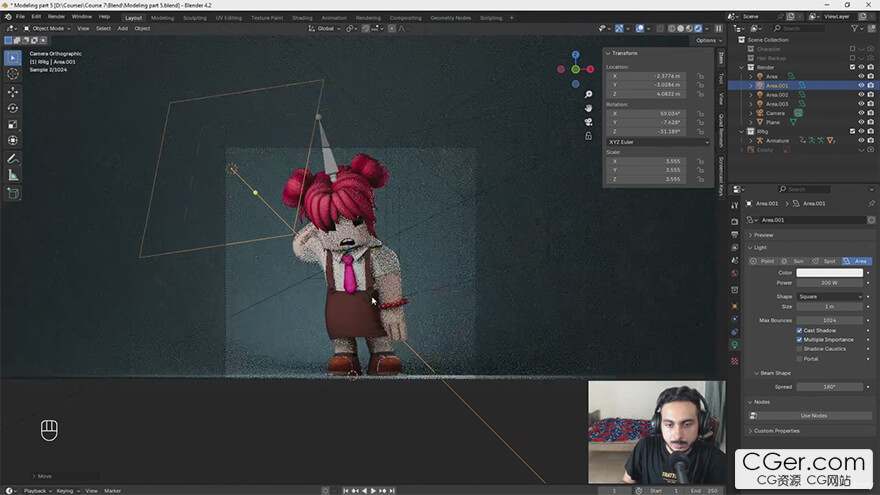Lock the Scale Y value

click(x=700, y=170)
